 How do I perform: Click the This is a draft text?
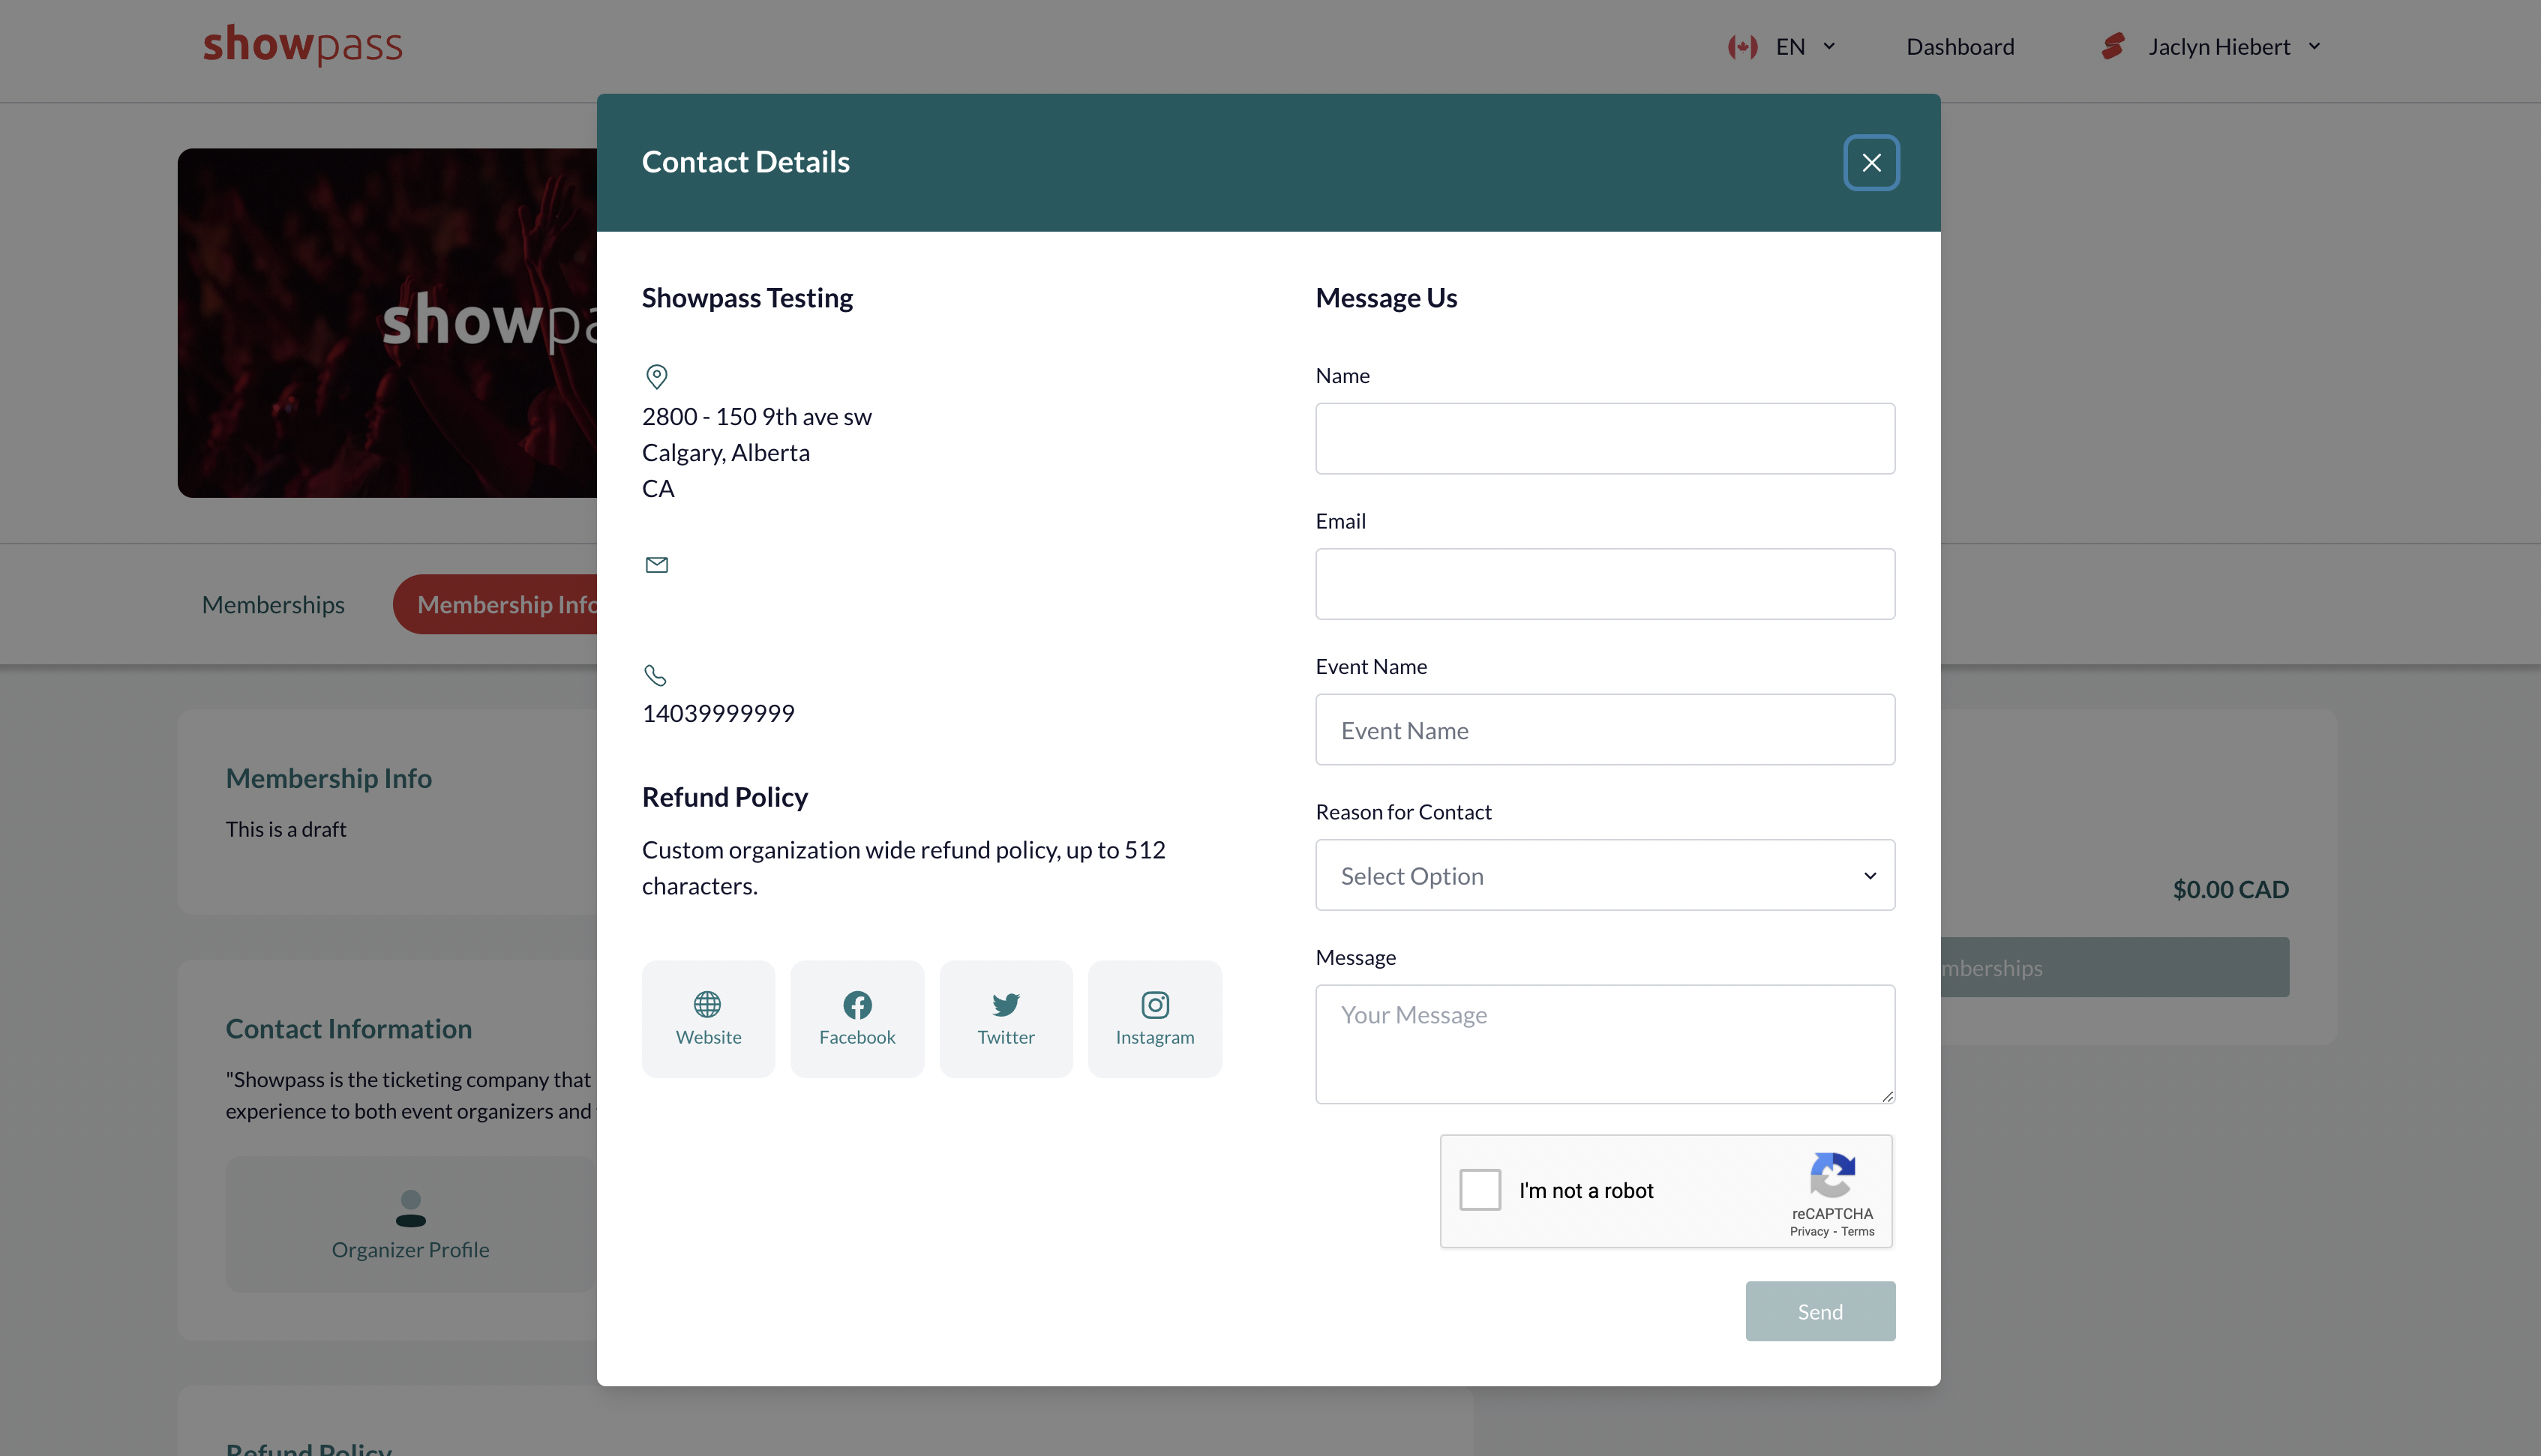point(286,829)
